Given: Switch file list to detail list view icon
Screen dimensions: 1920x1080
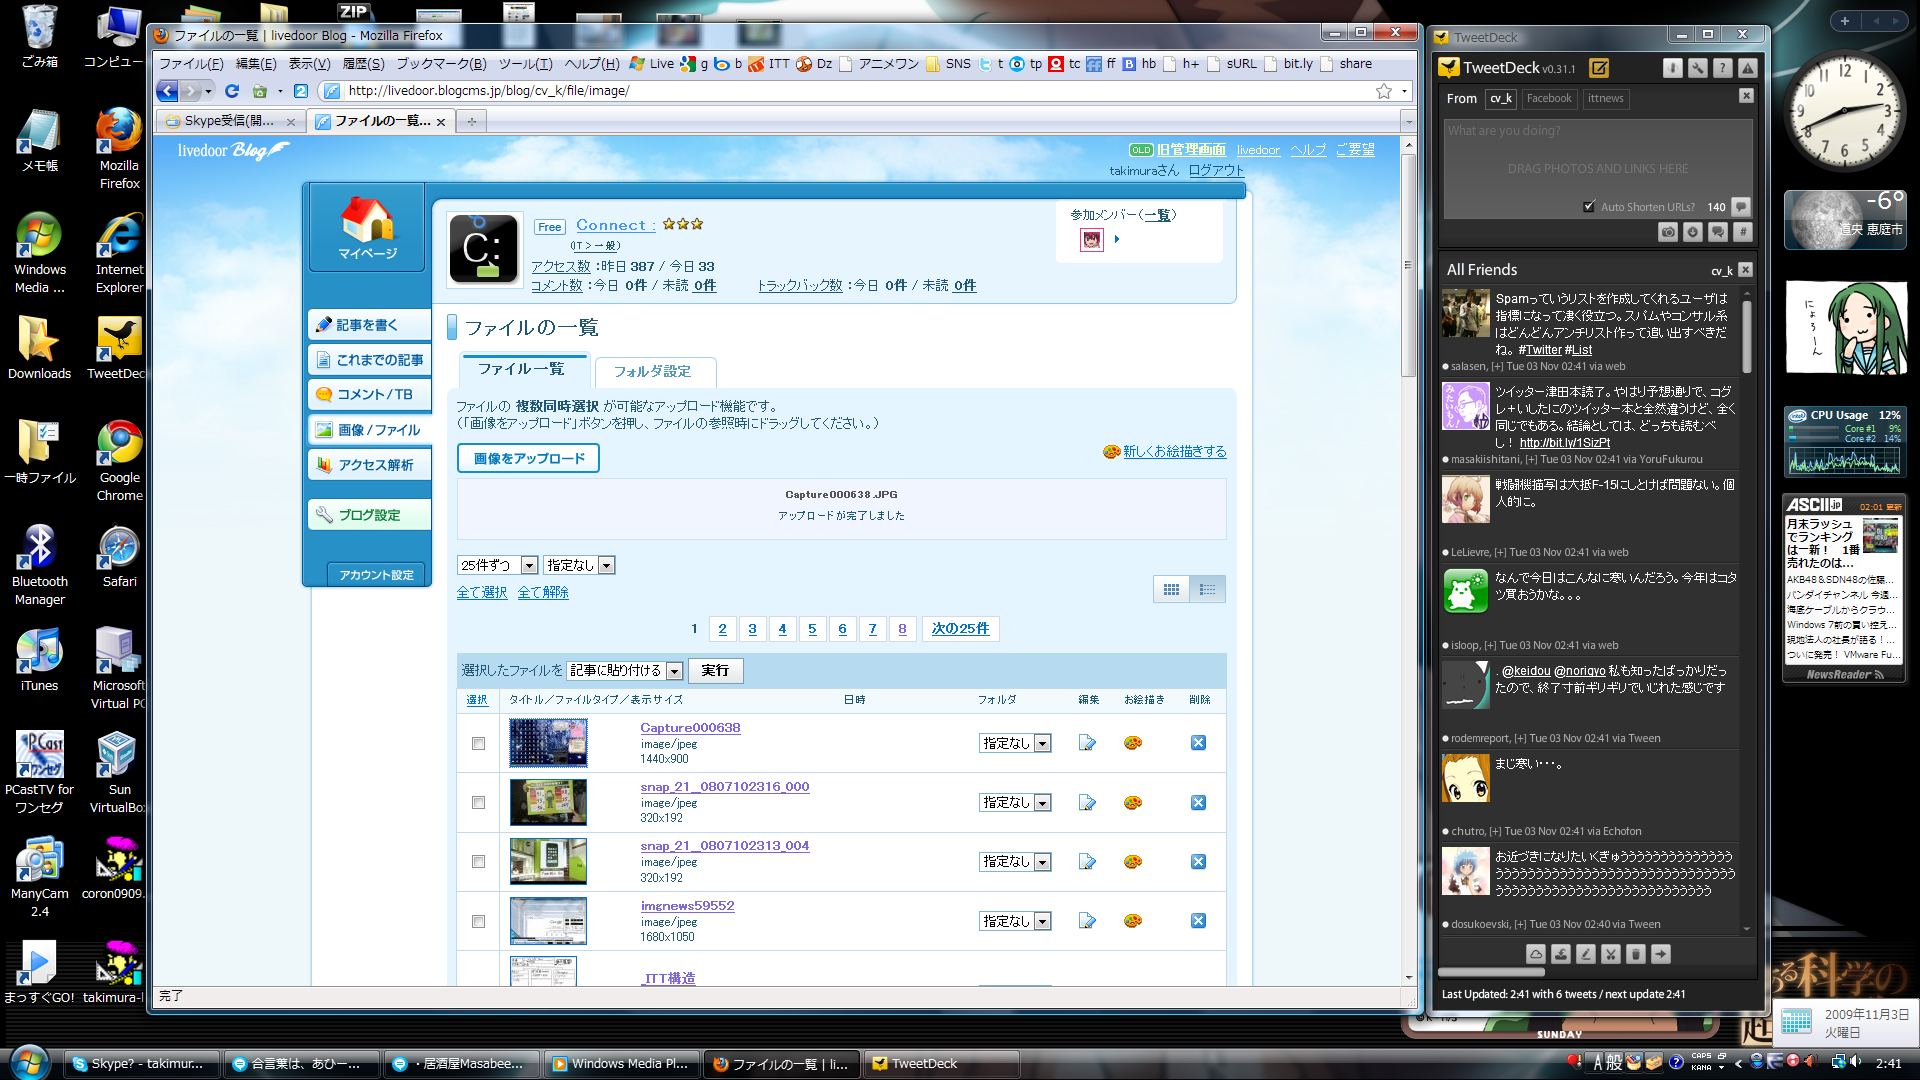Looking at the screenshot, I should click(x=1207, y=590).
